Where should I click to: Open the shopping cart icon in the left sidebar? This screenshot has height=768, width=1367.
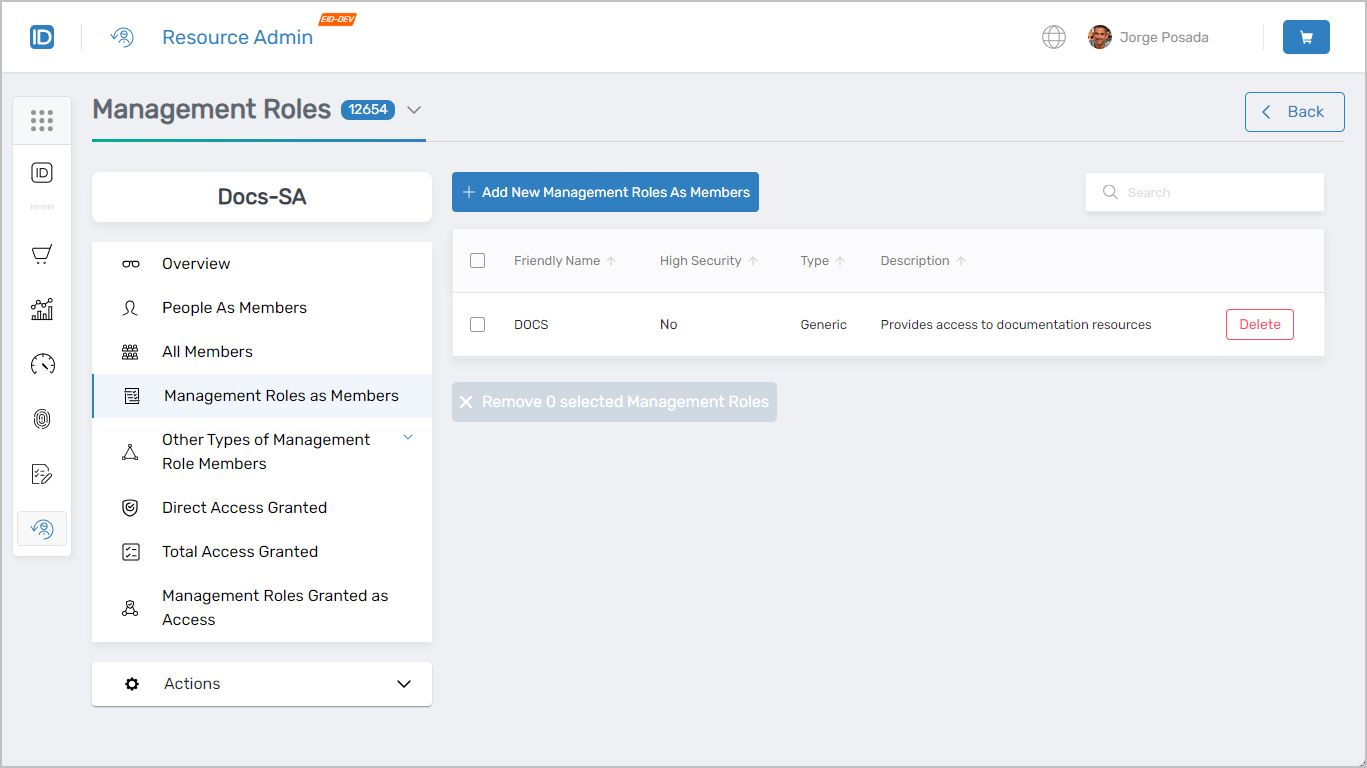(41, 254)
